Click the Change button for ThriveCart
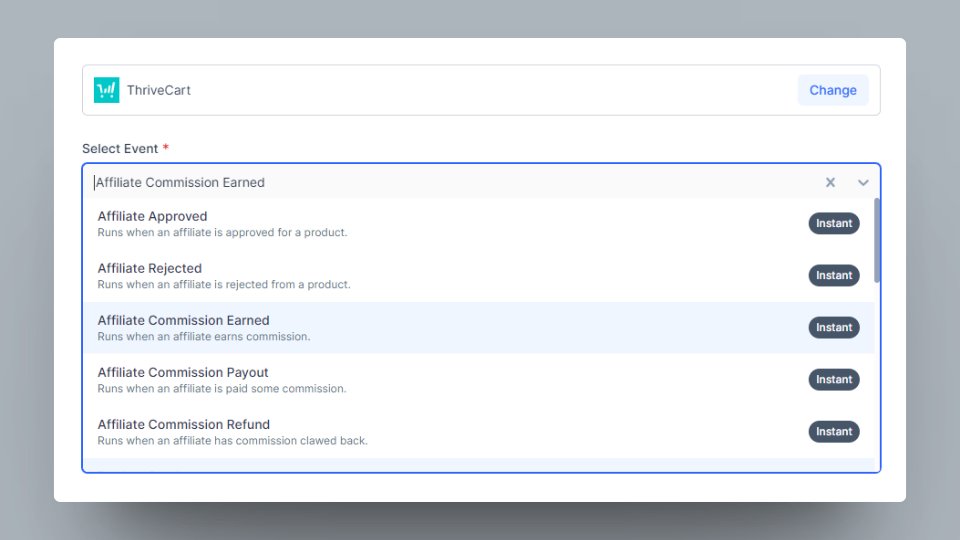Viewport: 960px width, 540px height. click(833, 90)
